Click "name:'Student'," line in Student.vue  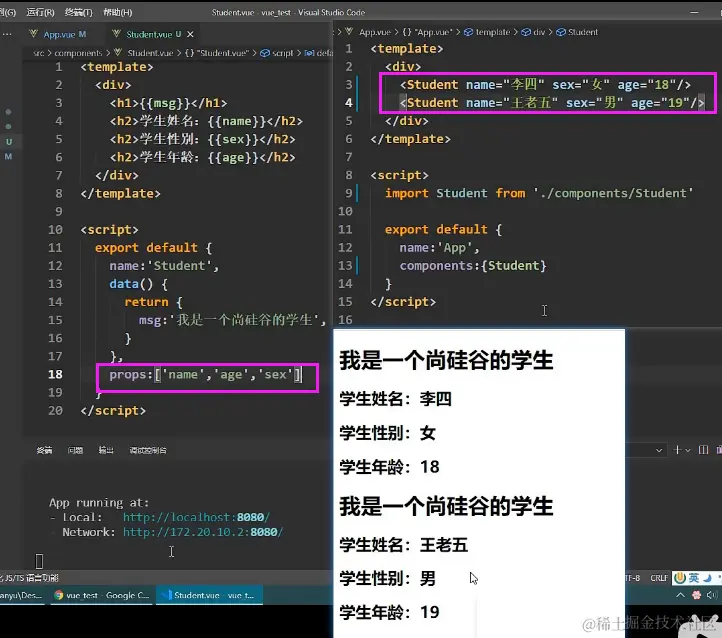[x=164, y=266]
